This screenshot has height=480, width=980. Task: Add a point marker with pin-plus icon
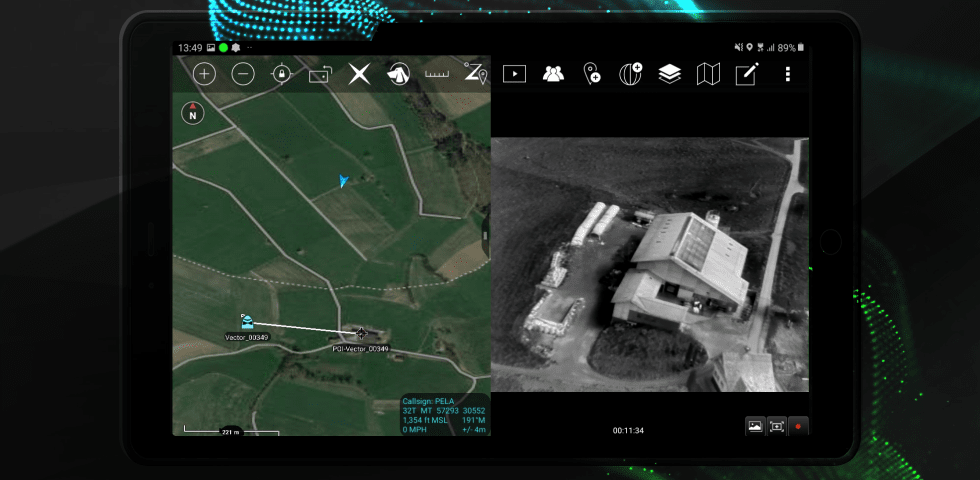(592, 74)
